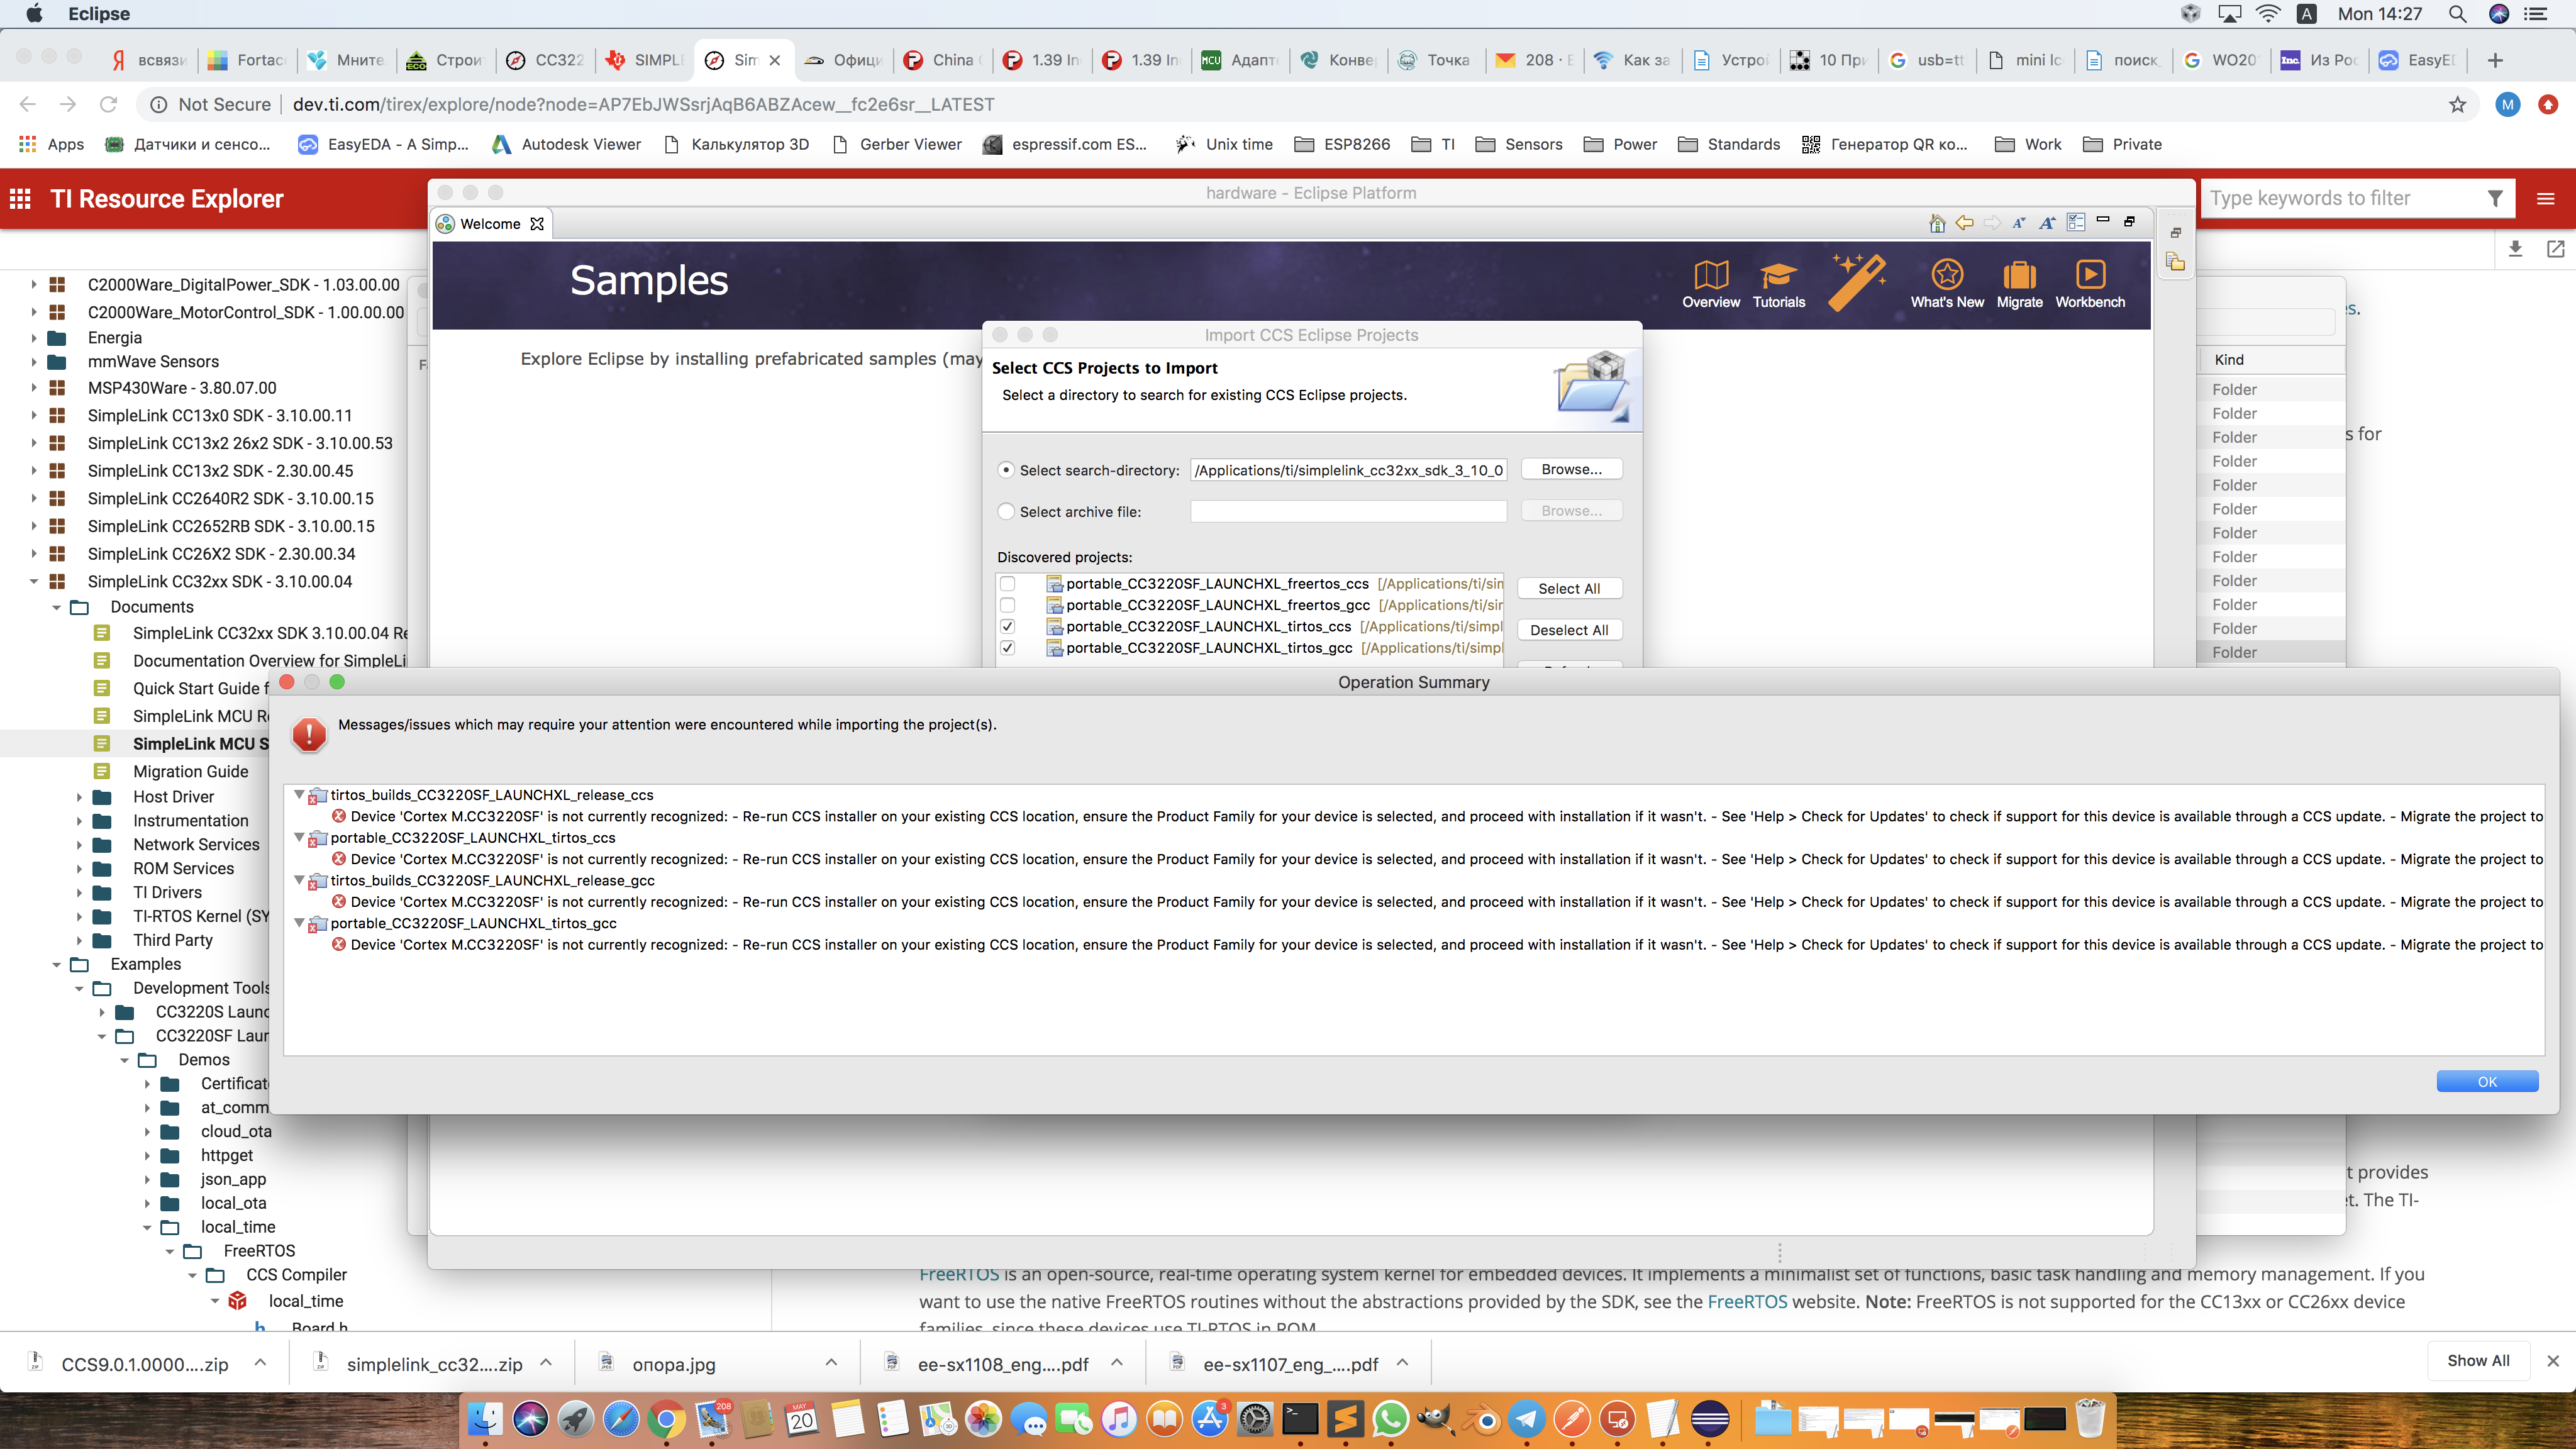The height and width of the screenshot is (1449, 2576).
Task: Close the browser downloads bar
Action: [x=2552, y=1361]
